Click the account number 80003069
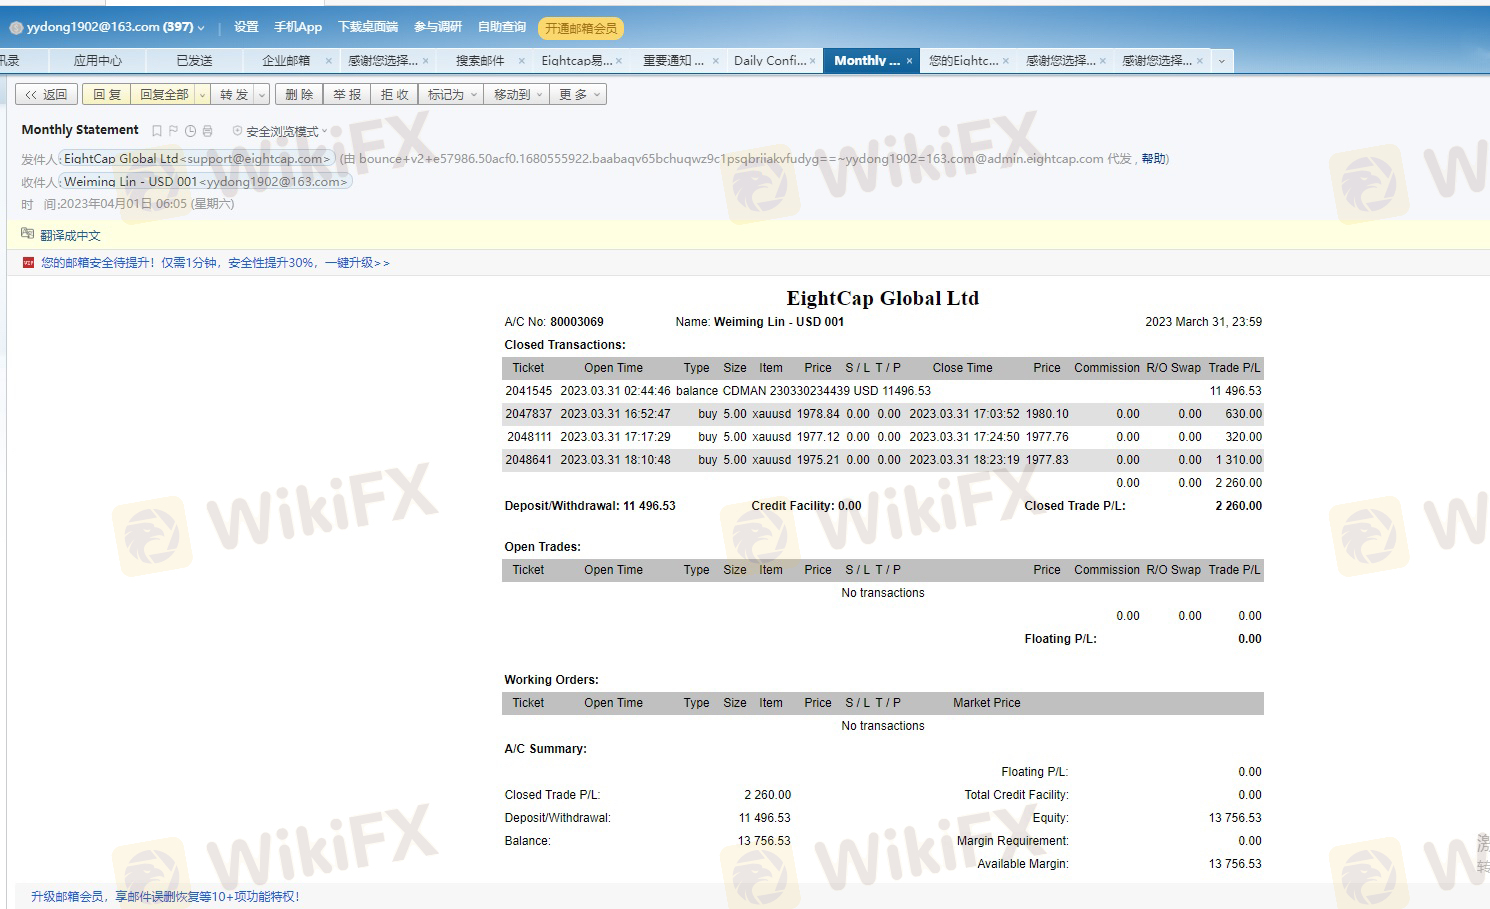This screenshot has height=909, width=1490. click(x=577, y=322)
